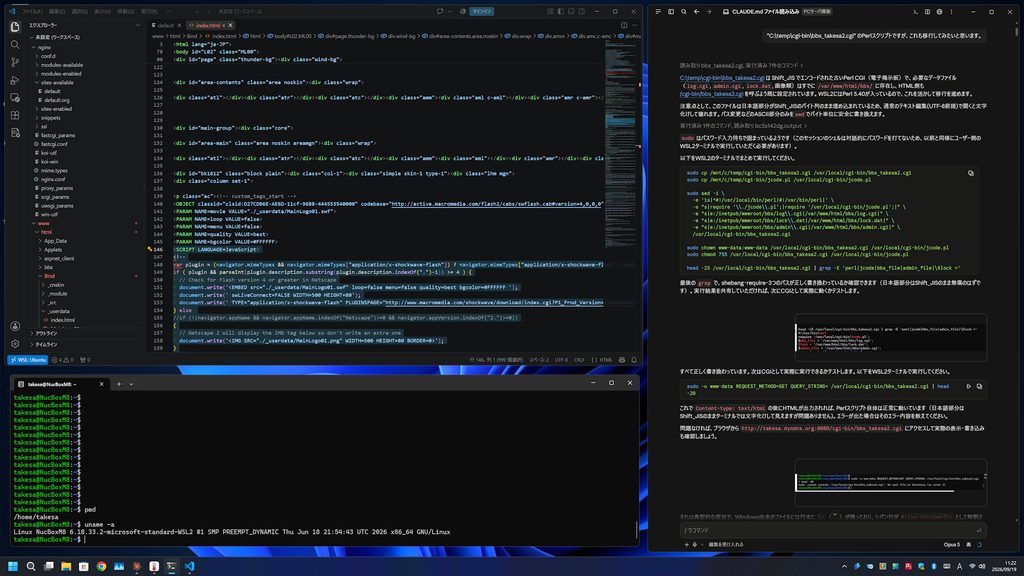
Task: Run the sudo -u www-data command block
Action: [x=968, y=386]
